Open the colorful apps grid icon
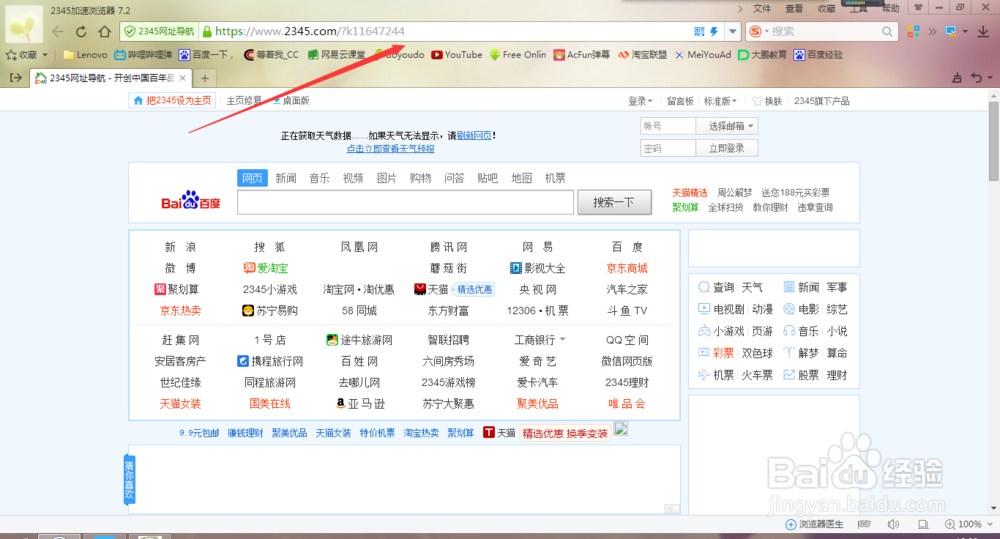Image resolution: width=1000 pixels, height=539 pixels. tap(913, 31)
